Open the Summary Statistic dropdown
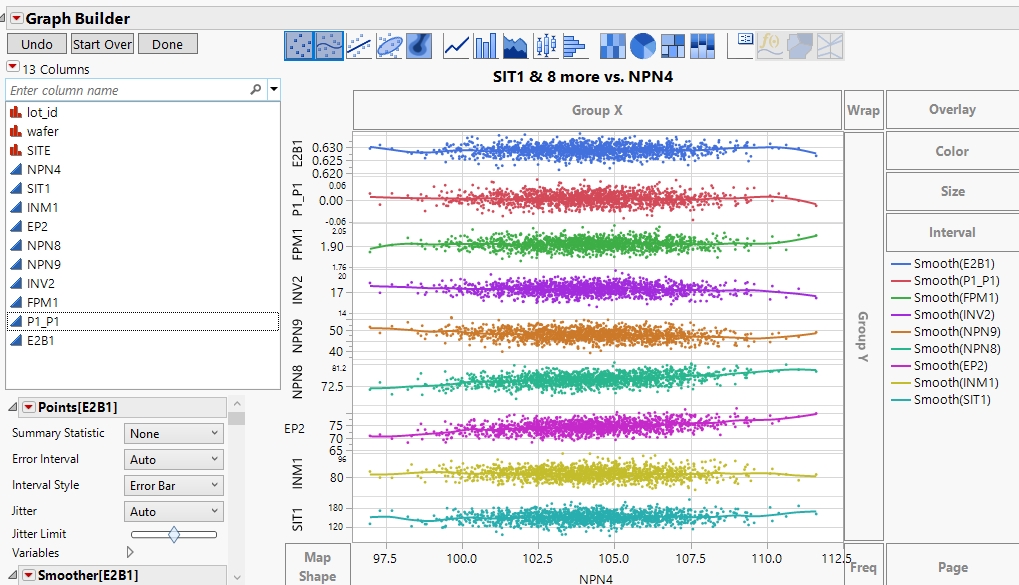Image resolution: width=1019 pixels, height=585 pixels. click(173, 434)
